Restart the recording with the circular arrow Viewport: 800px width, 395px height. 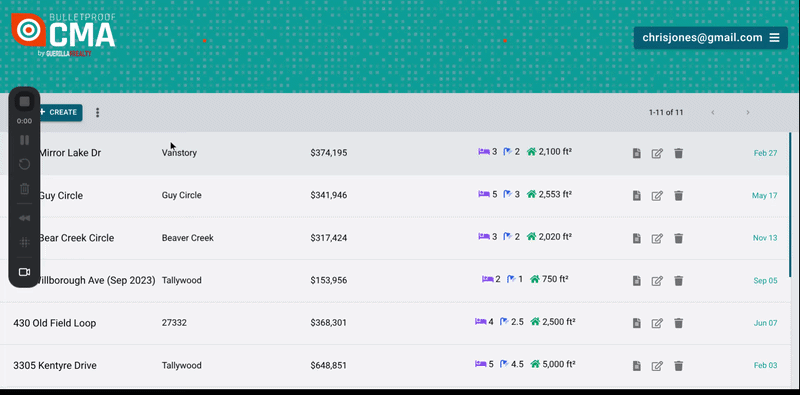(x=24, y=164)
